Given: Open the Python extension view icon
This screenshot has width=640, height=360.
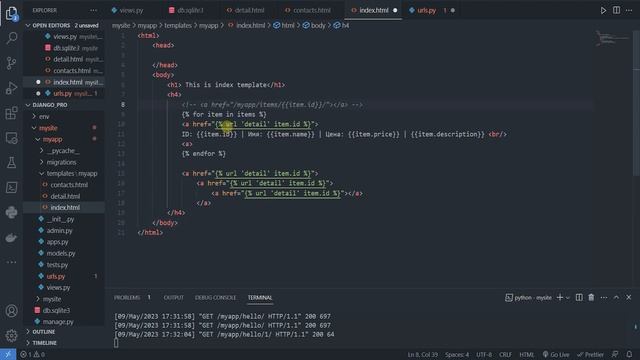Looking at the screenshot, I should (x=11, y=212).
